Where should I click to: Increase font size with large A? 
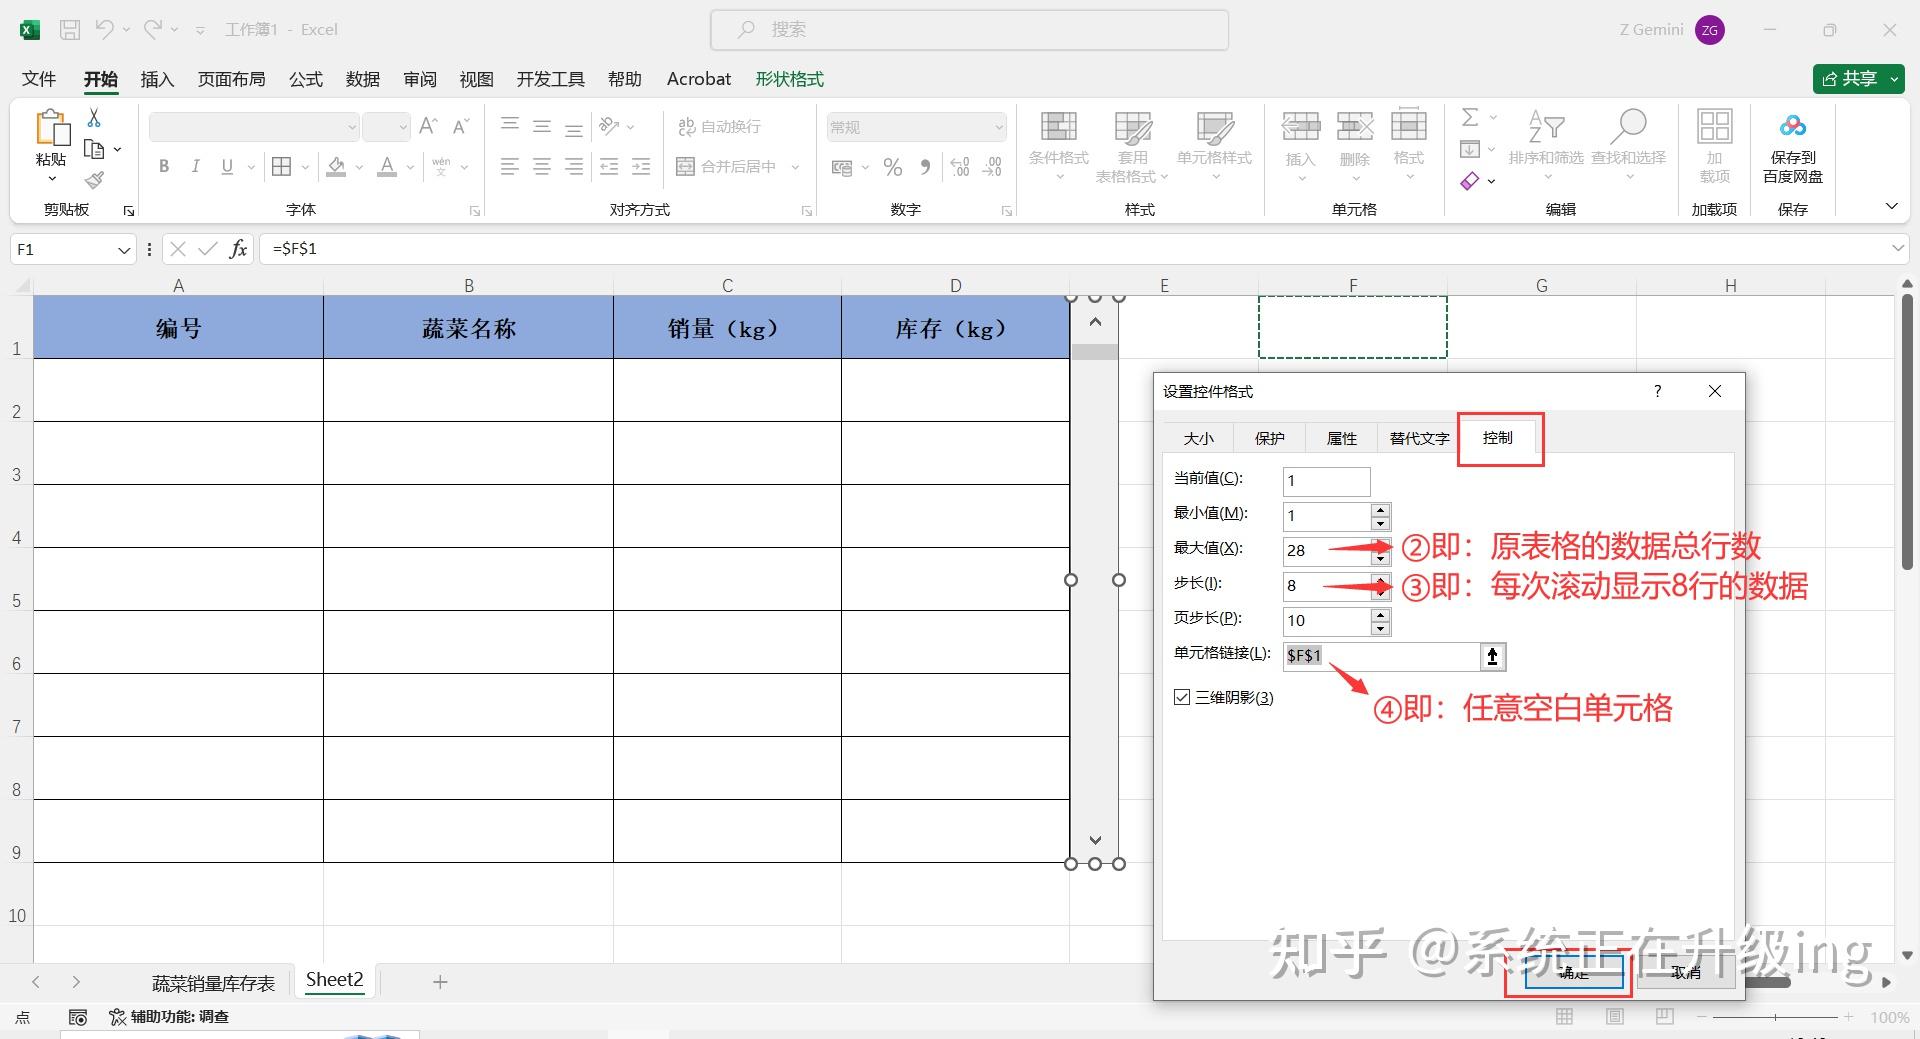[x=428, y=126]
